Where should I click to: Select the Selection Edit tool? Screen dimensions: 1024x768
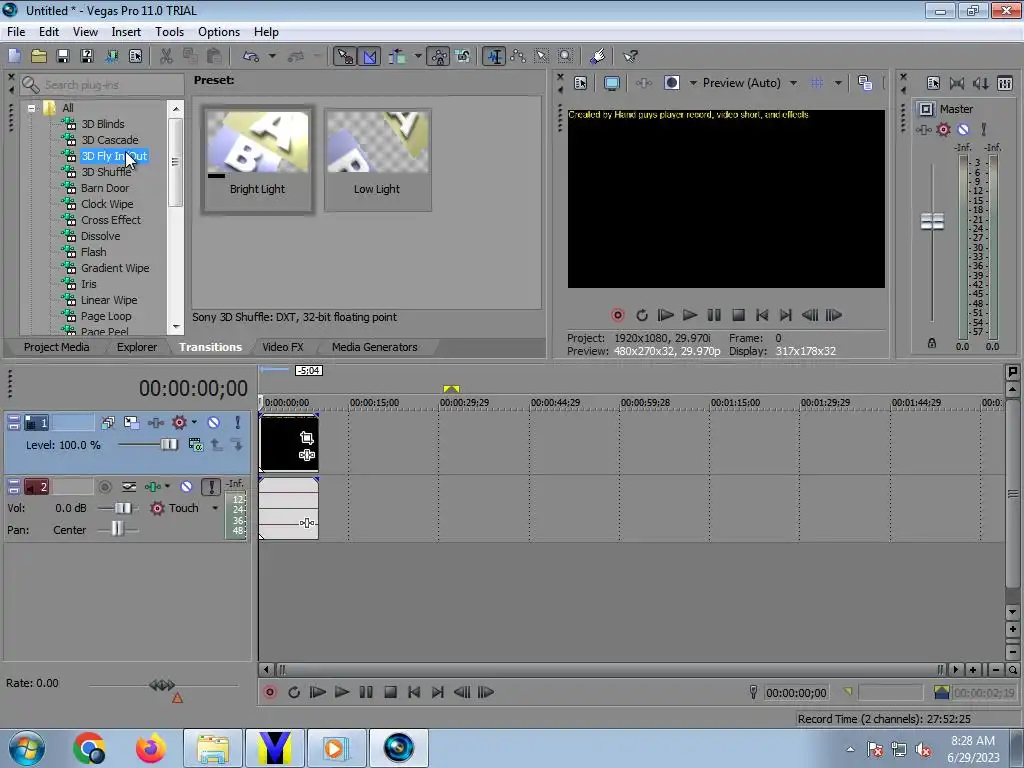[541, 56]
